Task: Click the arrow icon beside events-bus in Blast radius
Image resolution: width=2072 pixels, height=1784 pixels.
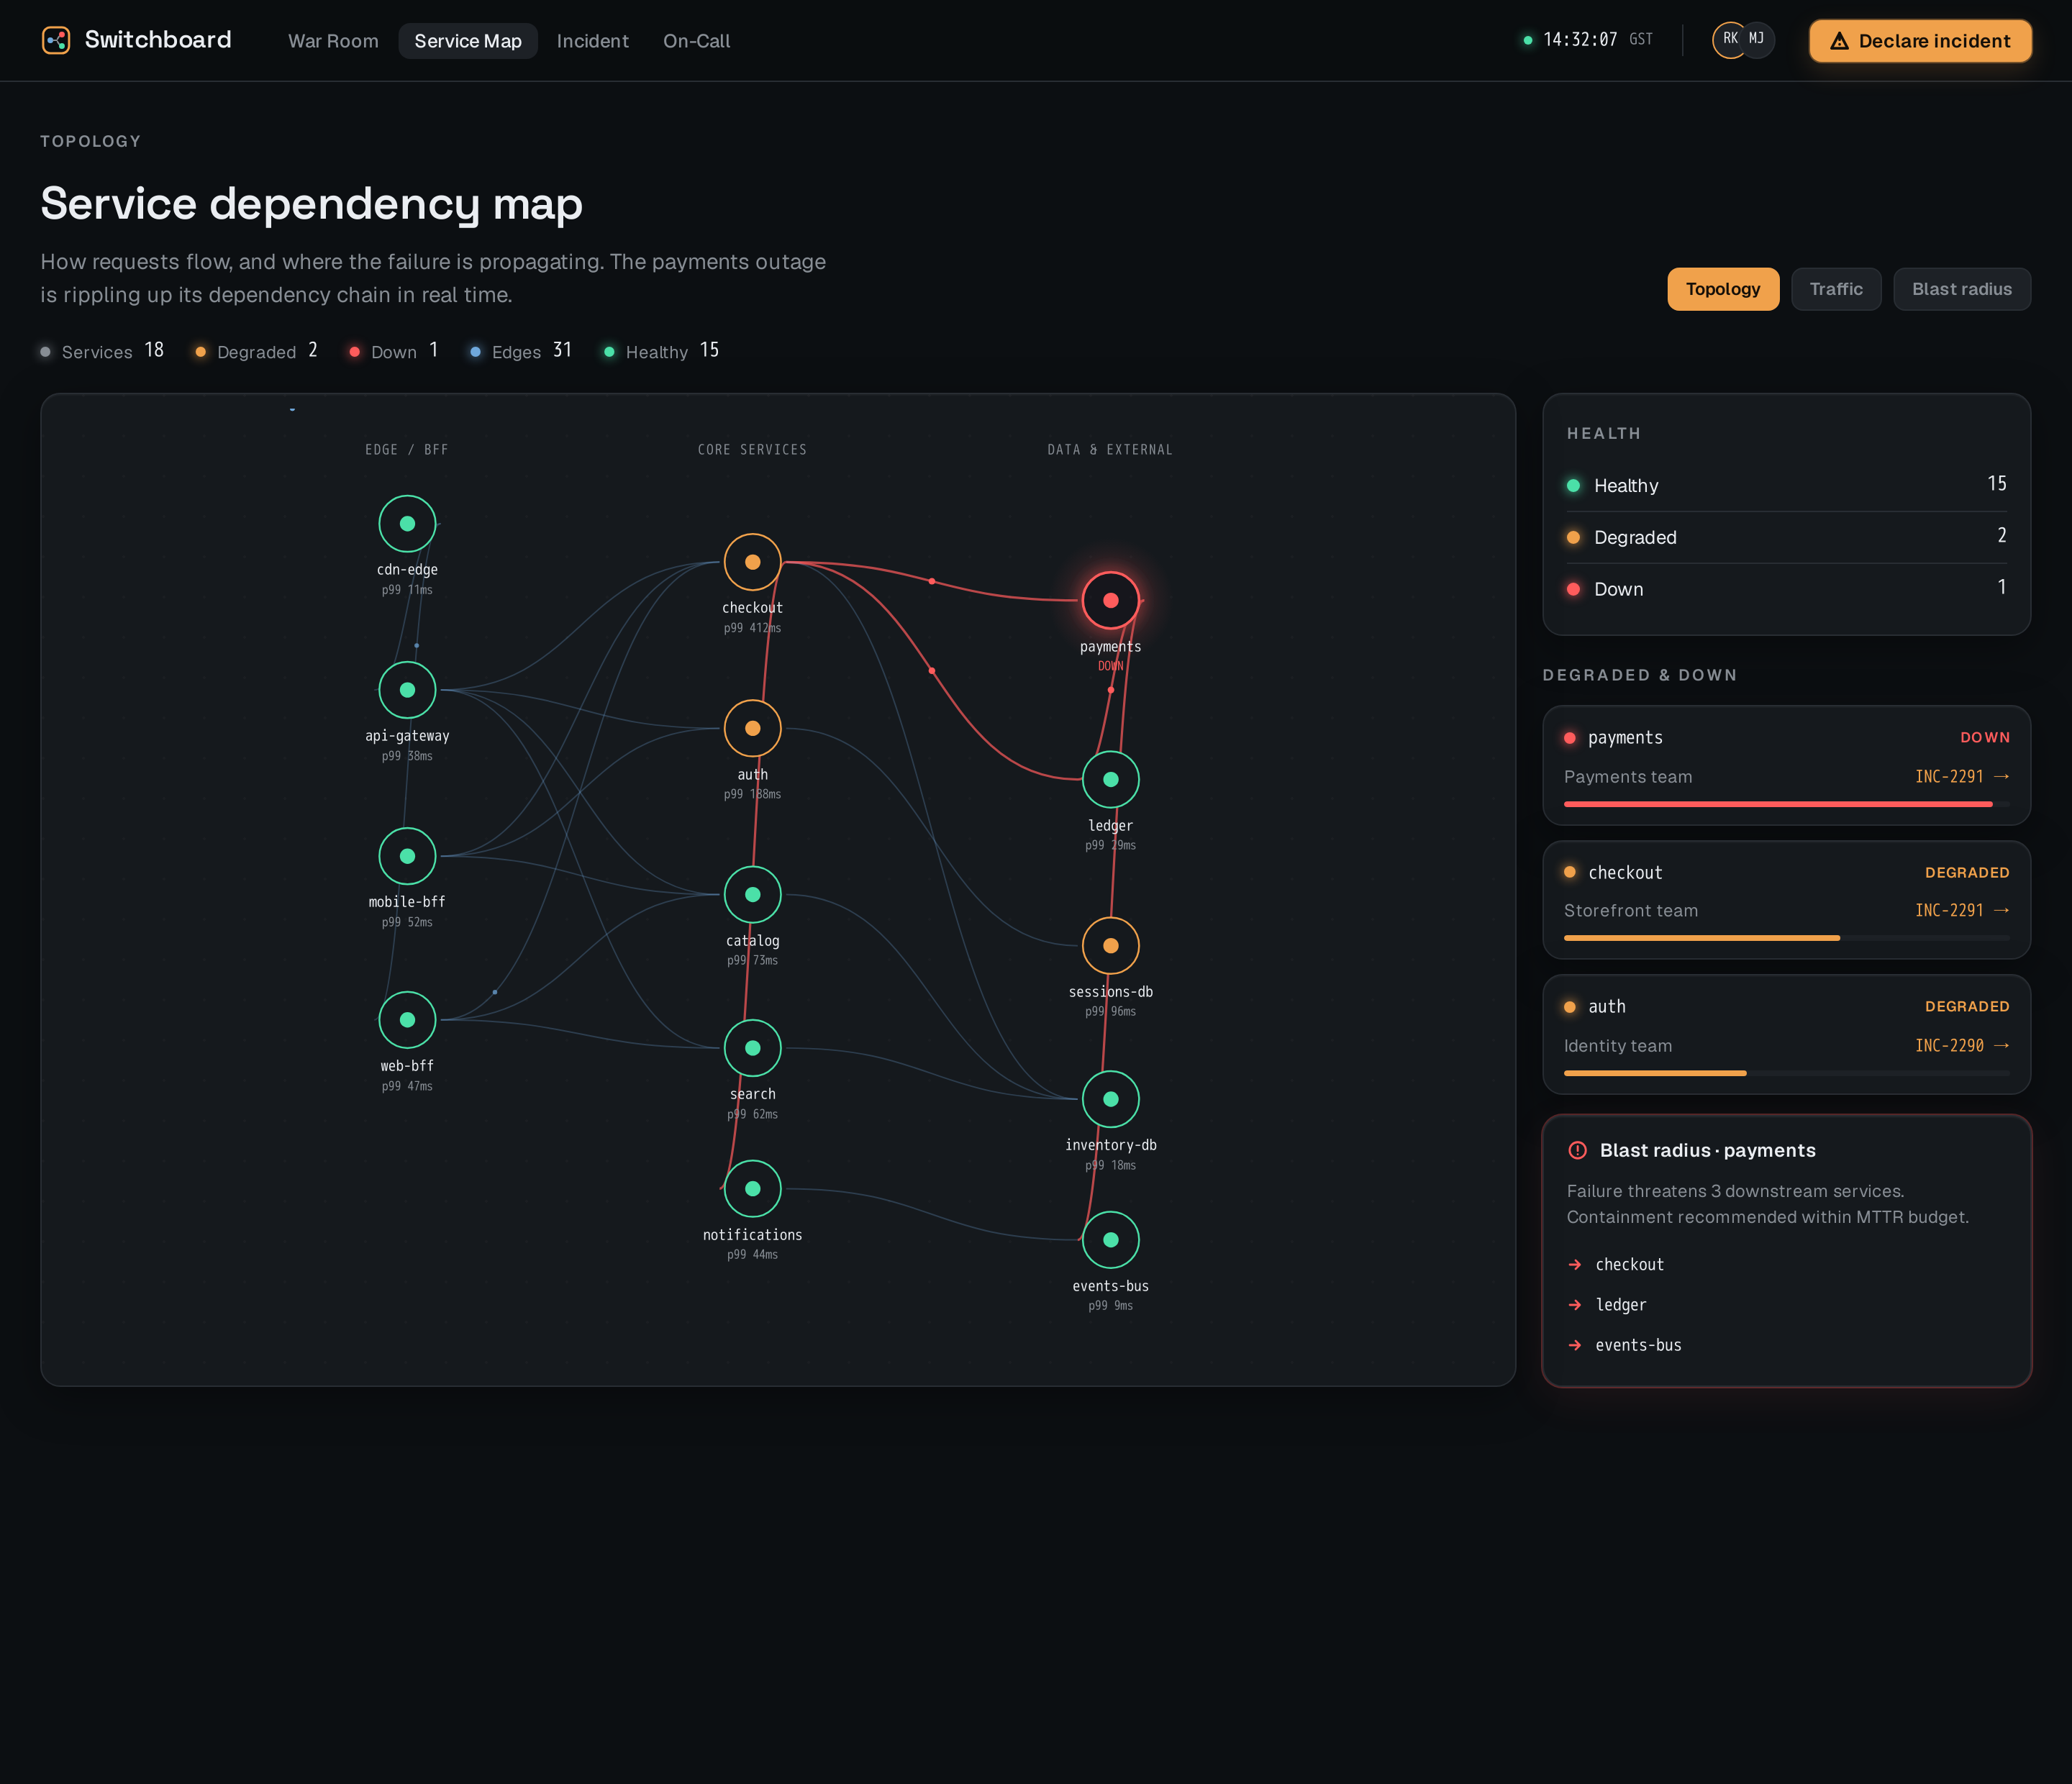Action: pyautogui.click(x=1575, y=1345)
